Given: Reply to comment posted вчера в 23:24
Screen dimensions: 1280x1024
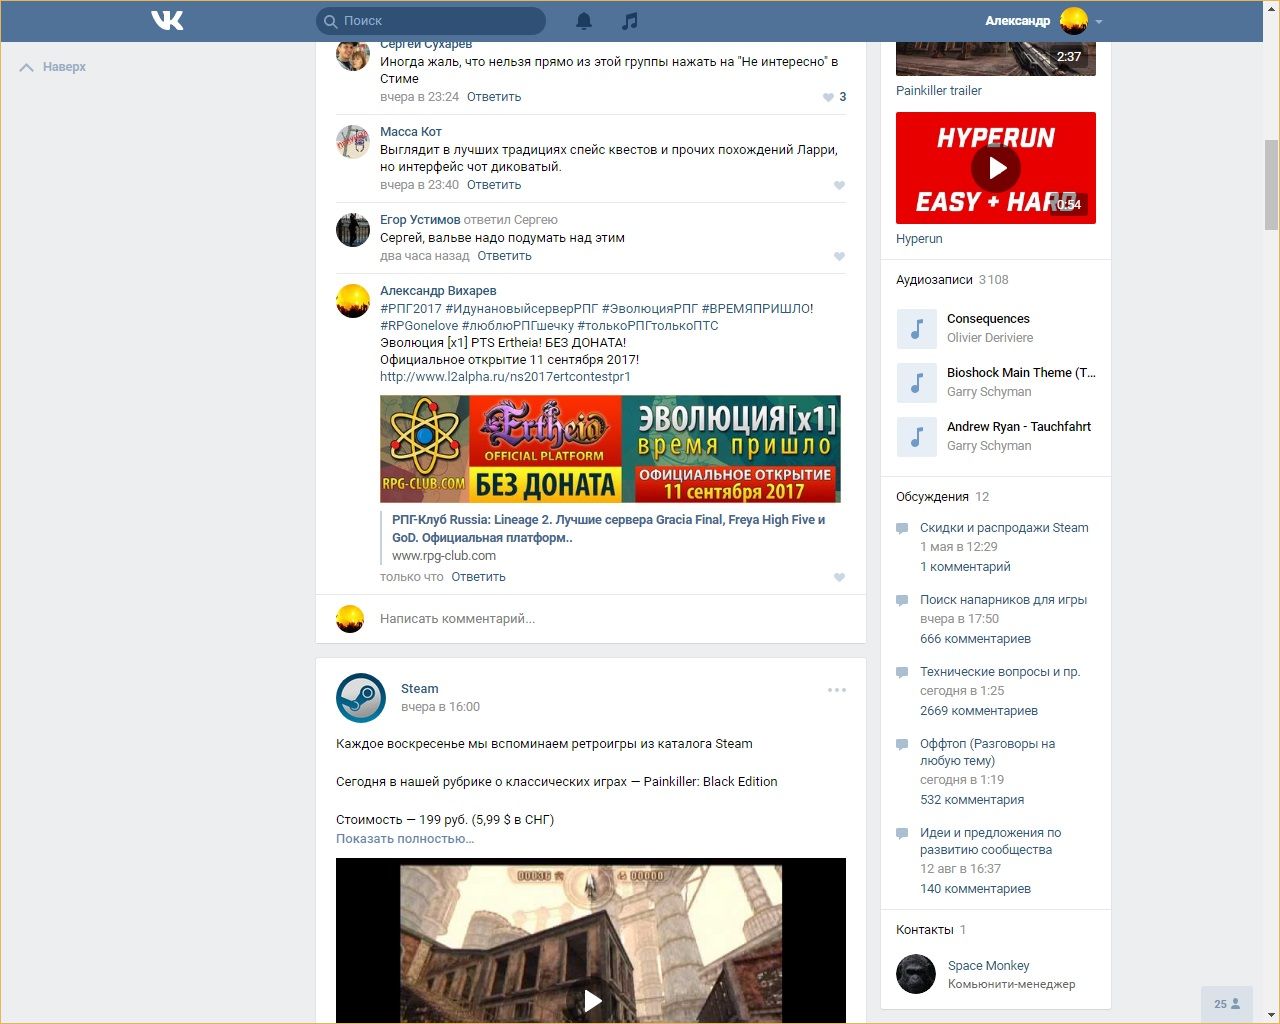Looking at the screenshot, I should [494, 97].
